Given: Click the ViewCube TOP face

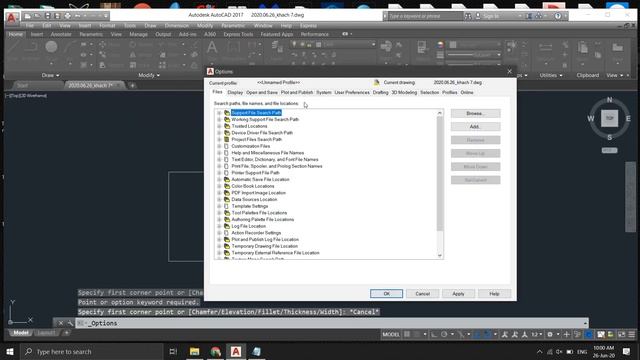Looking at the screenshot, I should [609, 118].
